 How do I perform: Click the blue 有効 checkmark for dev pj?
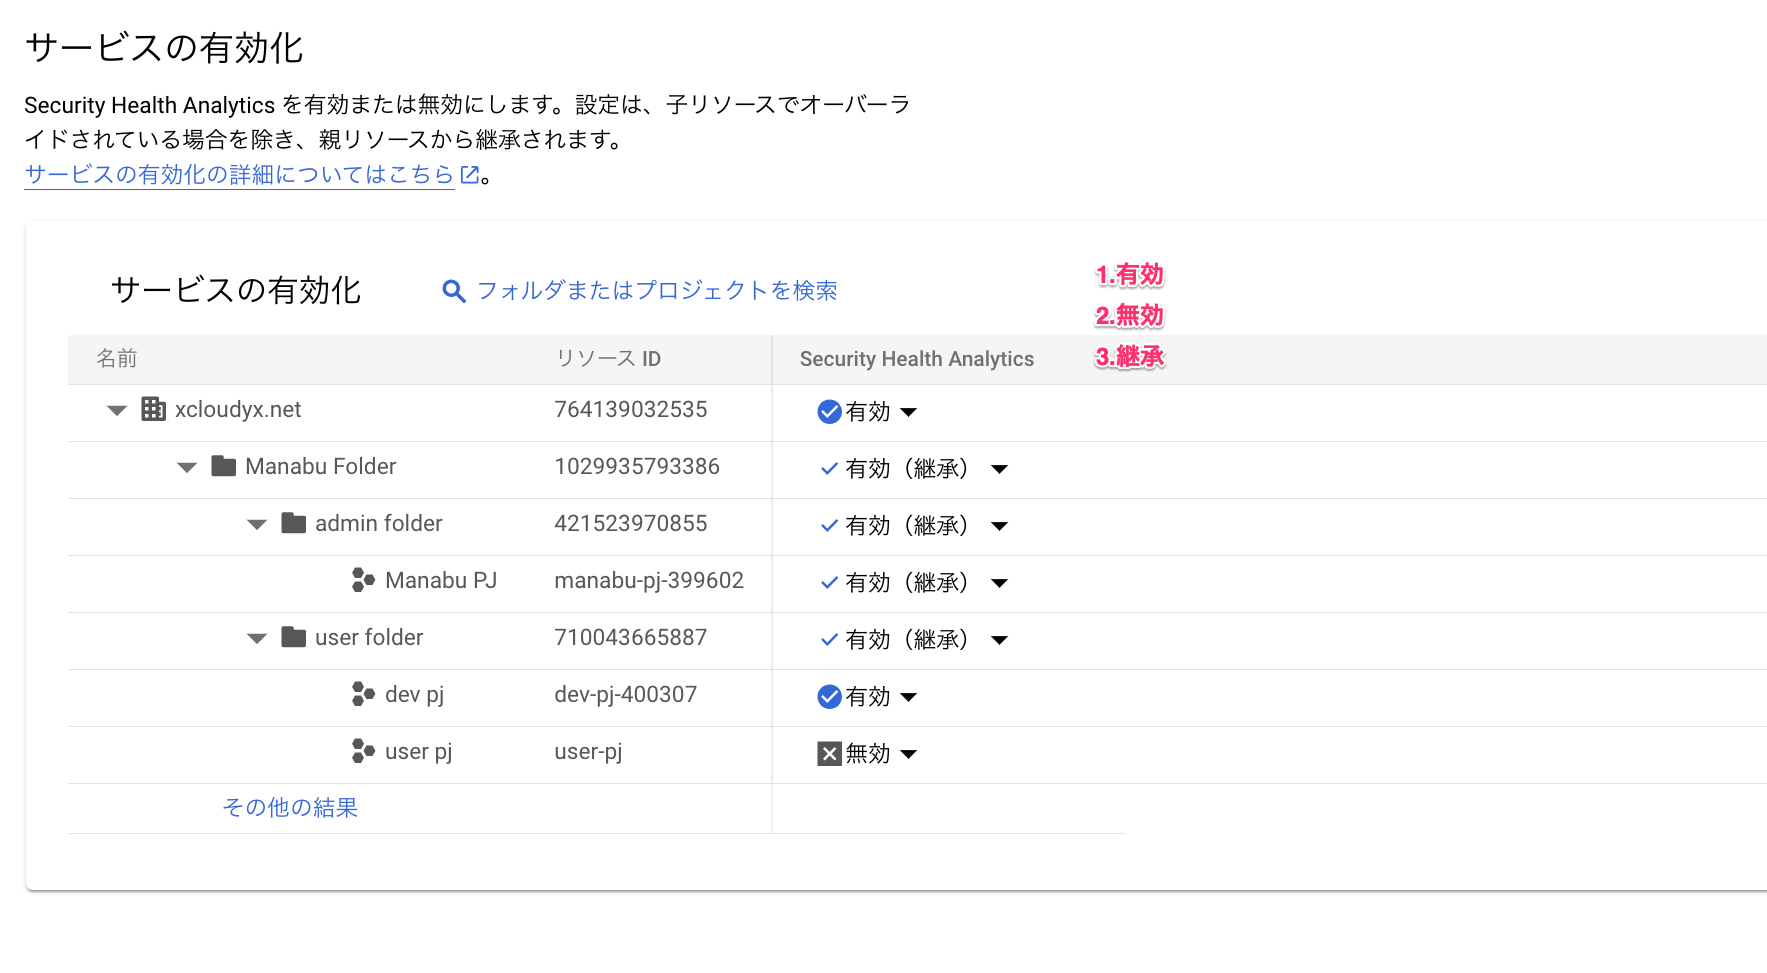tap(829, 697)
